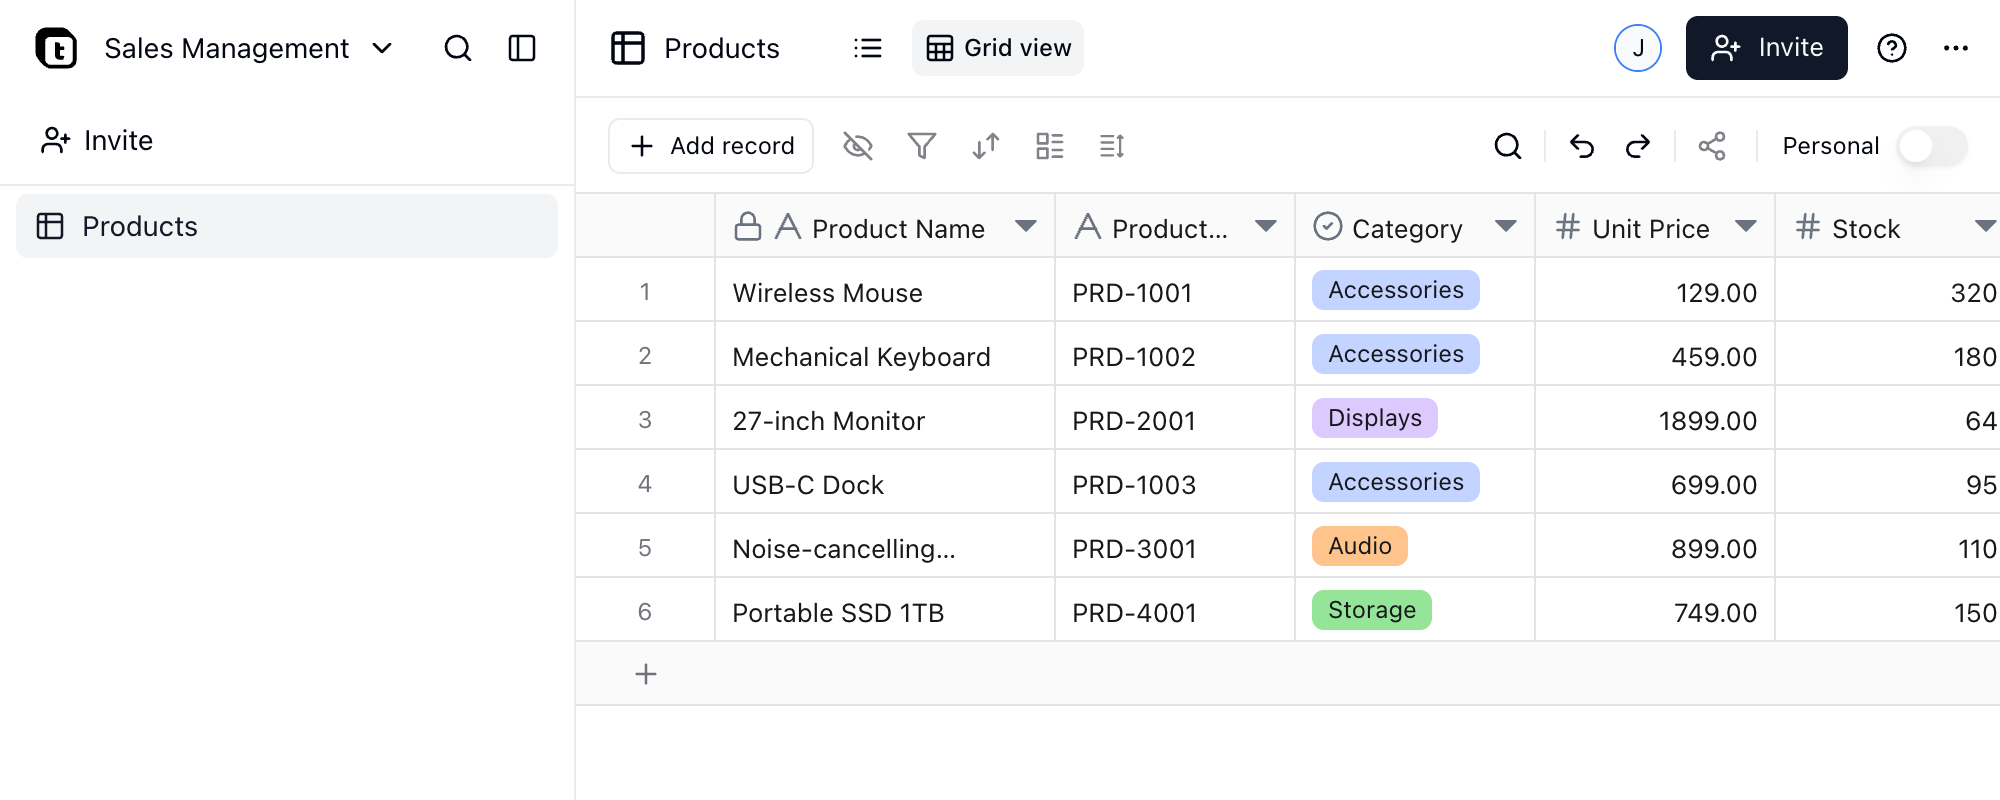The image size is (2000, 800).
Task: Click the green Storage category tag
Action: (1372, 610)
